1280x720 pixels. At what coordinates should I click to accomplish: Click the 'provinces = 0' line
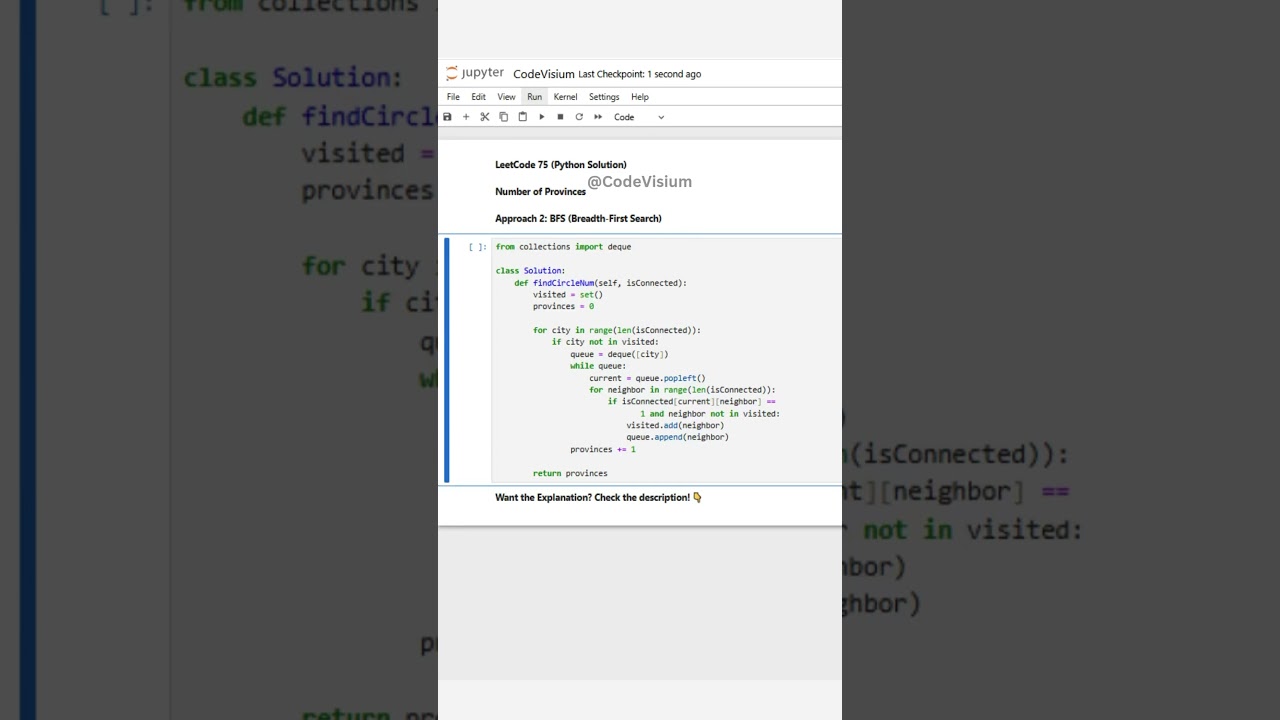point(563,307)
